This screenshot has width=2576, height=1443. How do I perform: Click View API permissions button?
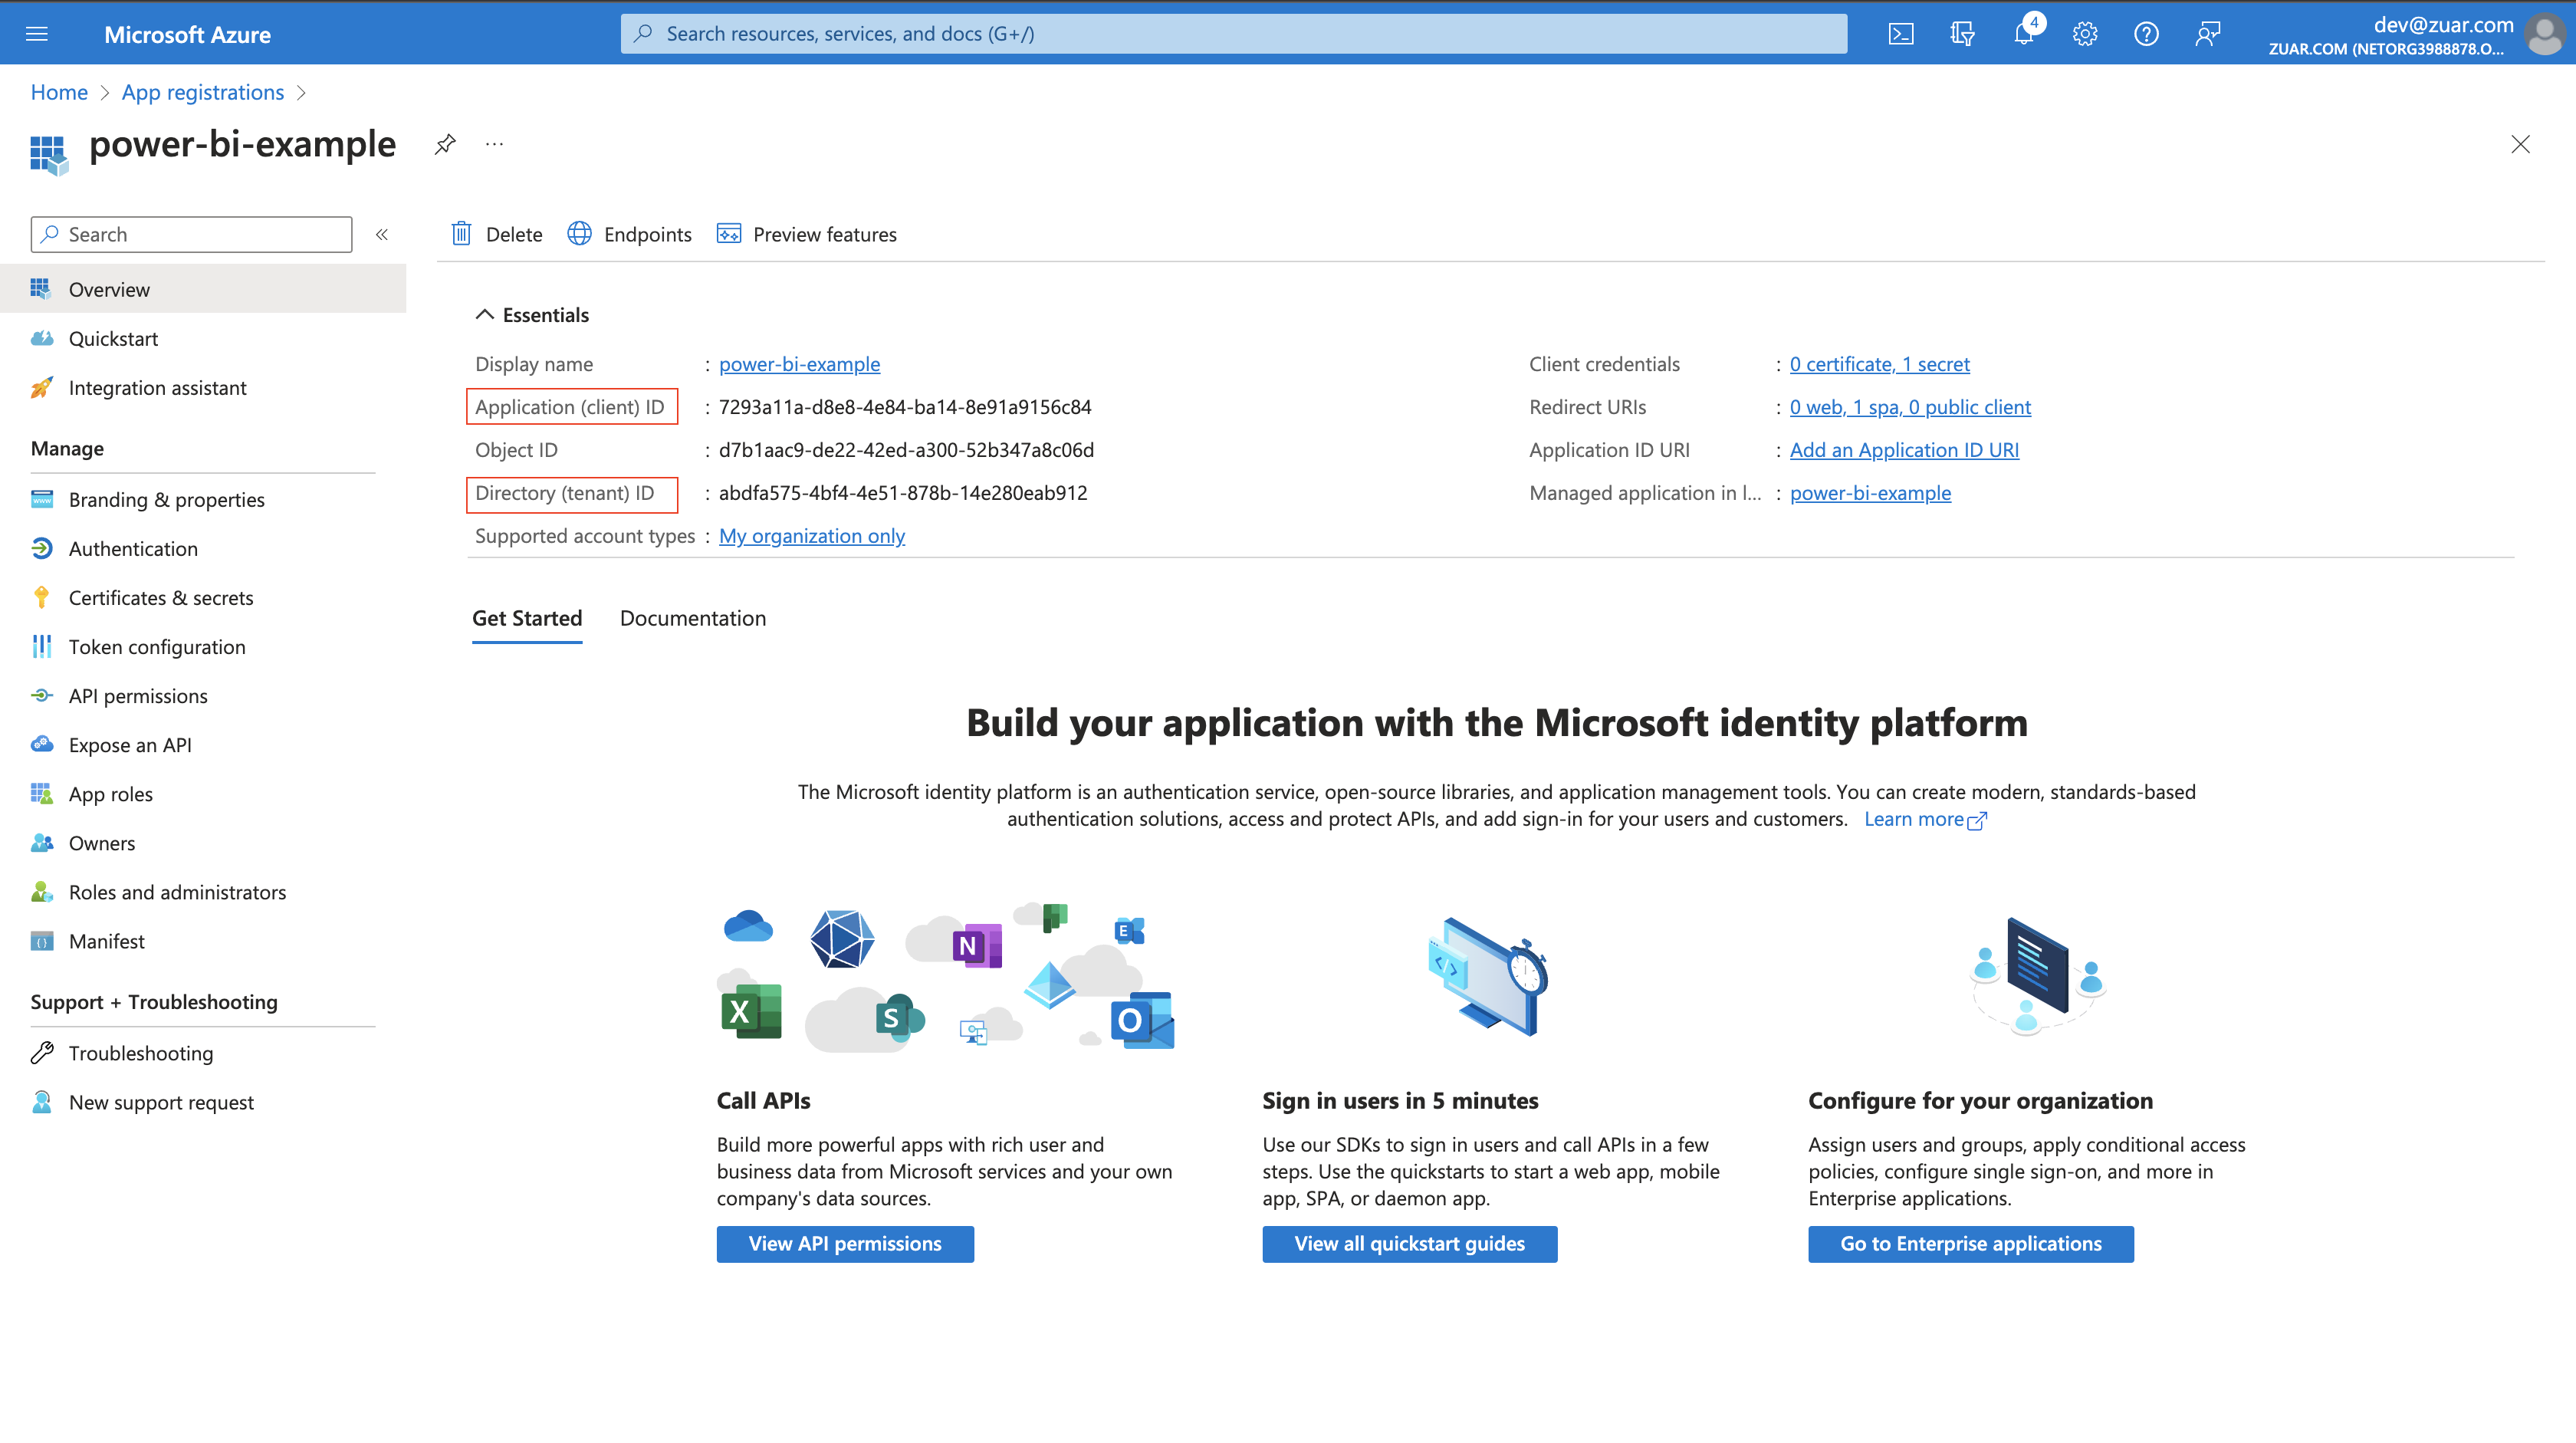click(x=845, y=1243)
